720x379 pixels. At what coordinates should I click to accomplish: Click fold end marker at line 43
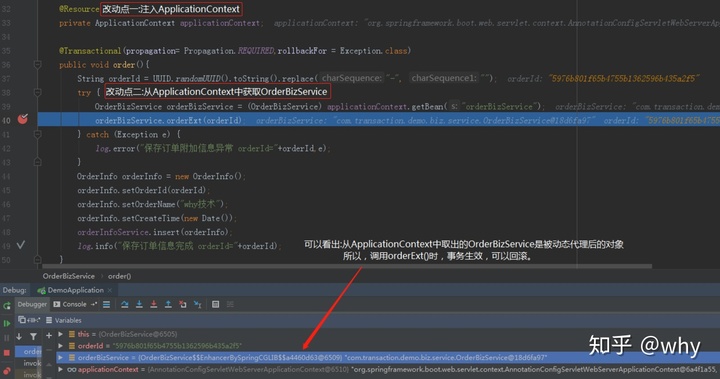click(38, 162)
